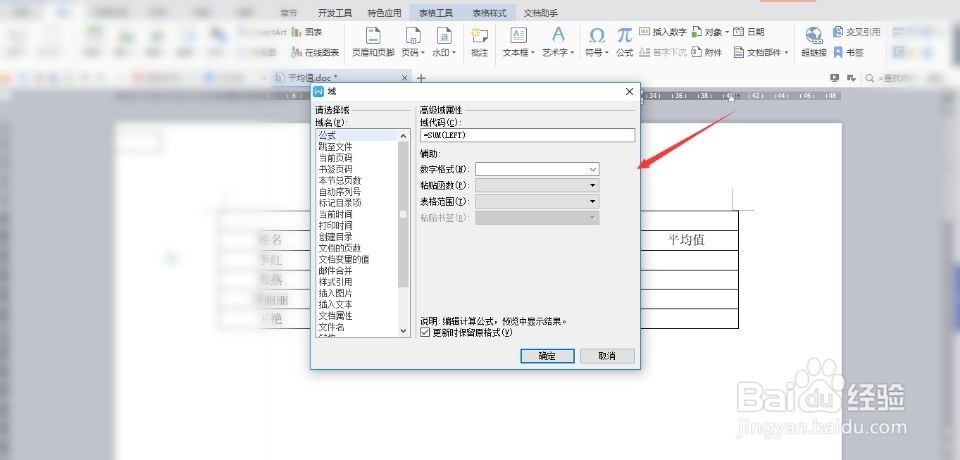The height and width of the screenshot is (460, 960).
Task: Confirm the dialog with the 确定 button
Action: pos(547,356)
